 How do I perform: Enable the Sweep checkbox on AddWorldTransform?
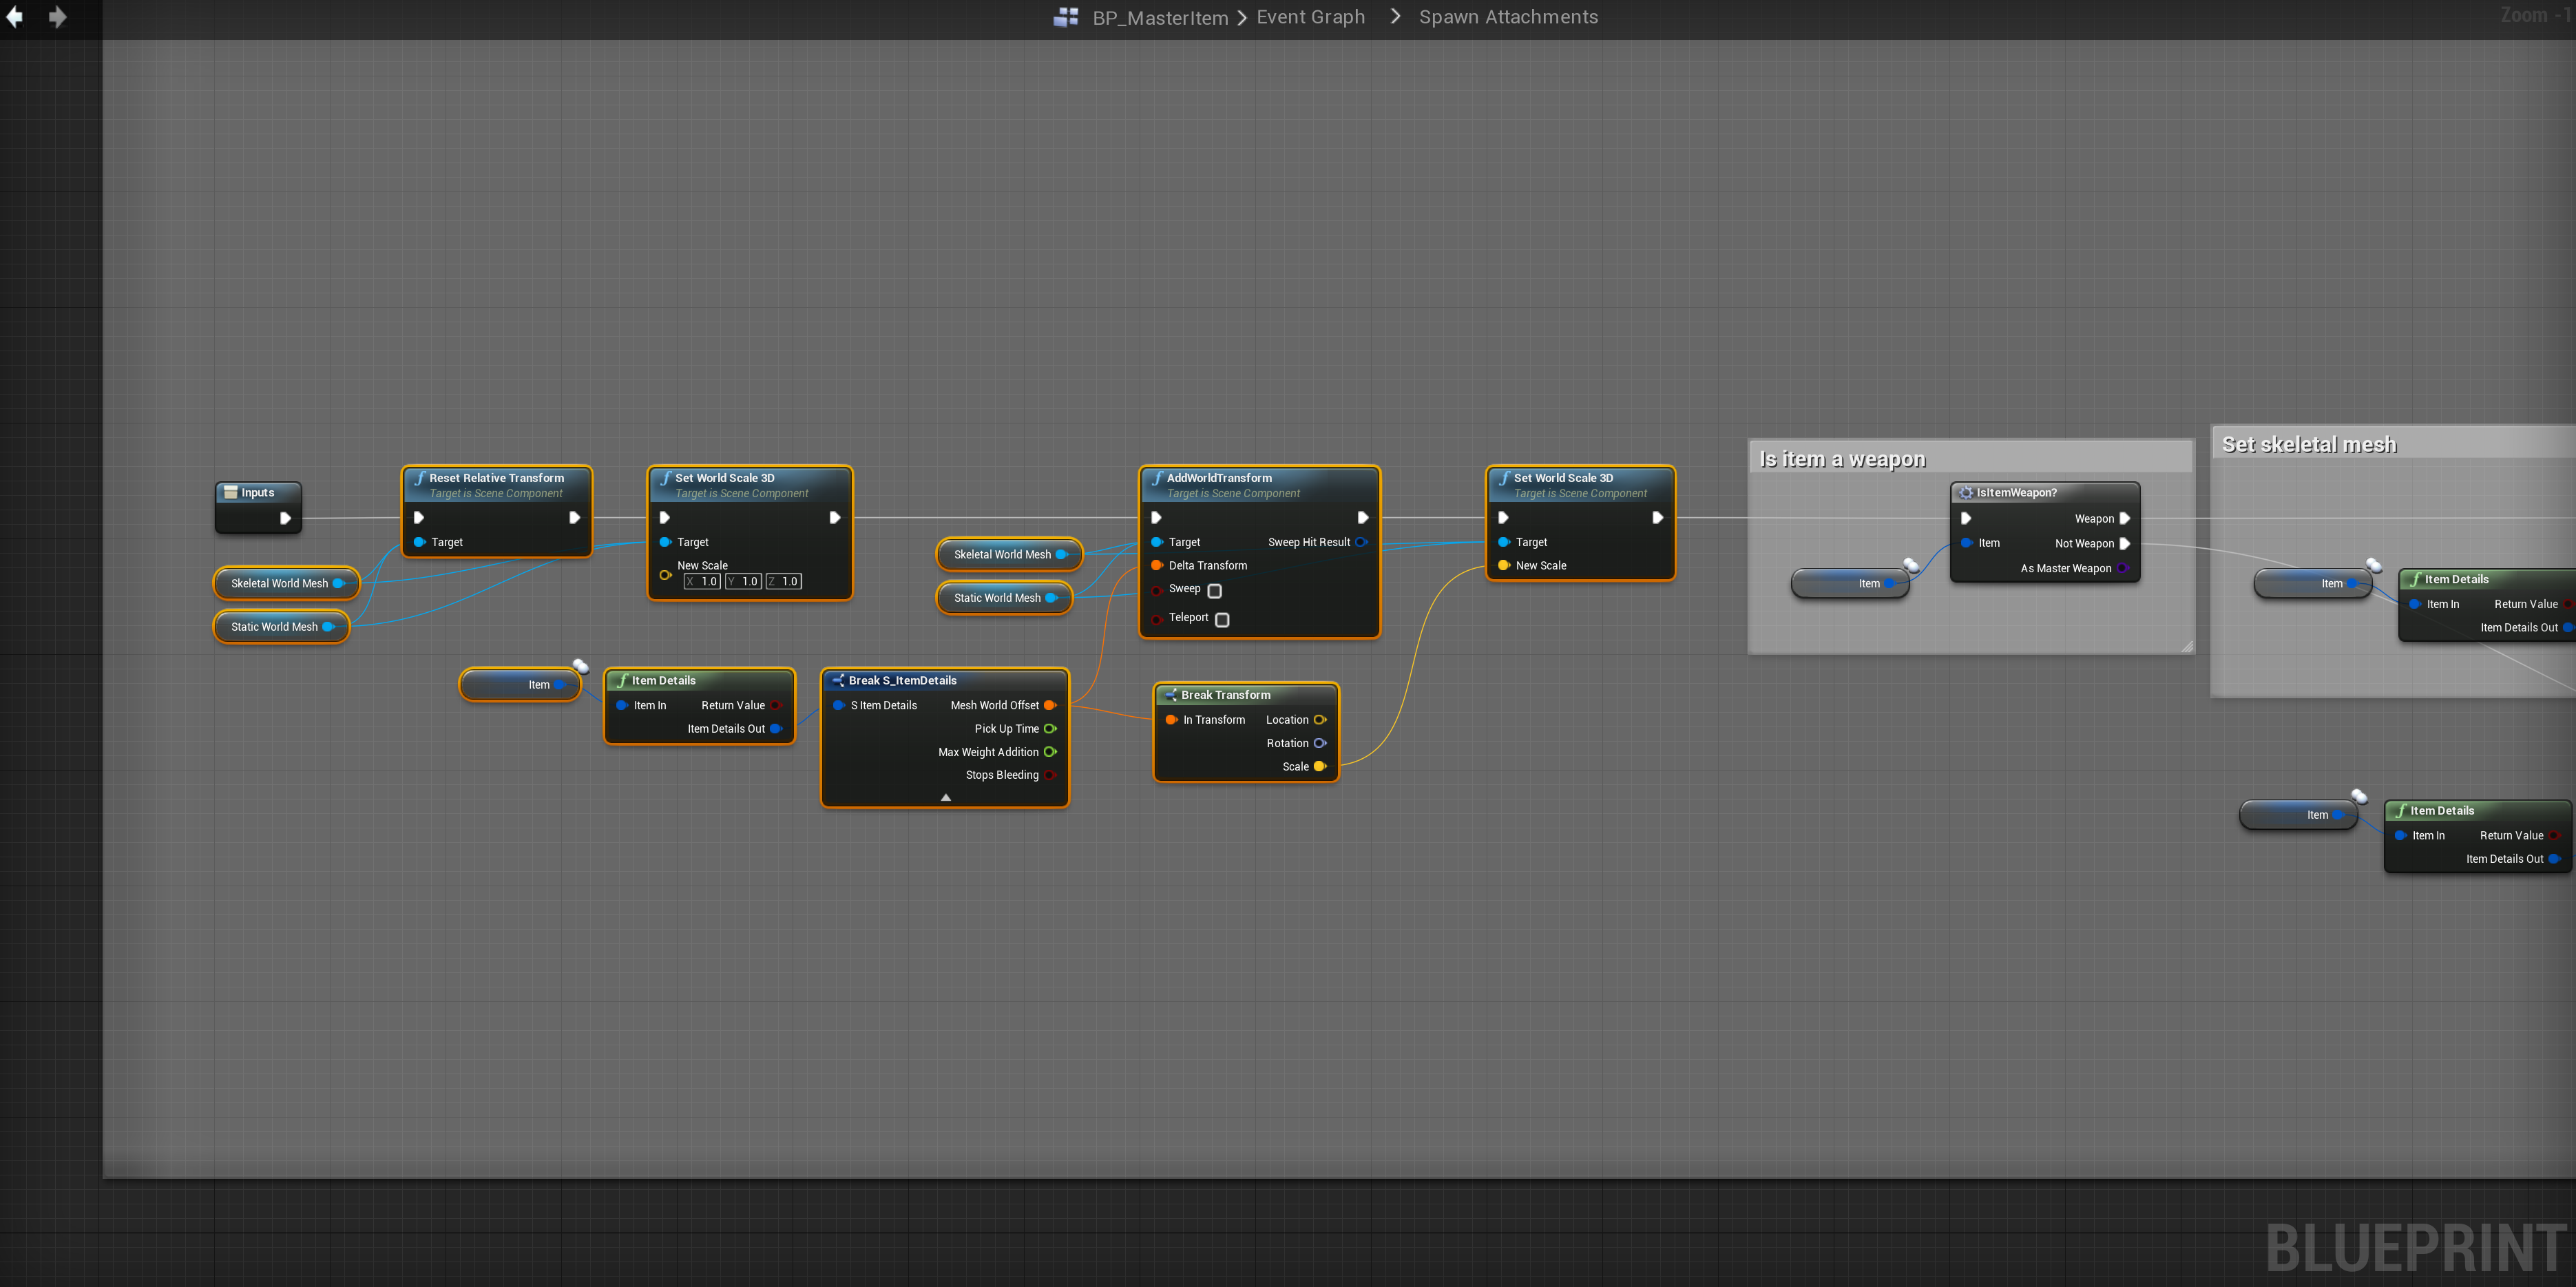tap(1215, 591)
